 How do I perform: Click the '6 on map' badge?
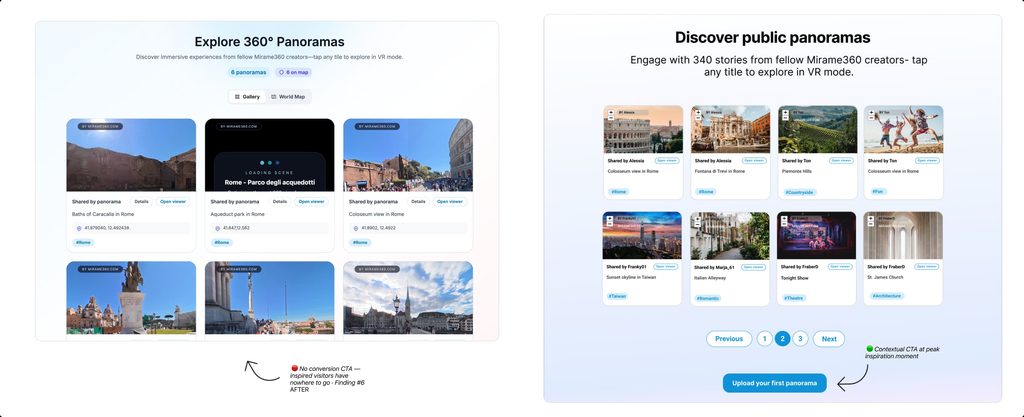pos(294,72)
